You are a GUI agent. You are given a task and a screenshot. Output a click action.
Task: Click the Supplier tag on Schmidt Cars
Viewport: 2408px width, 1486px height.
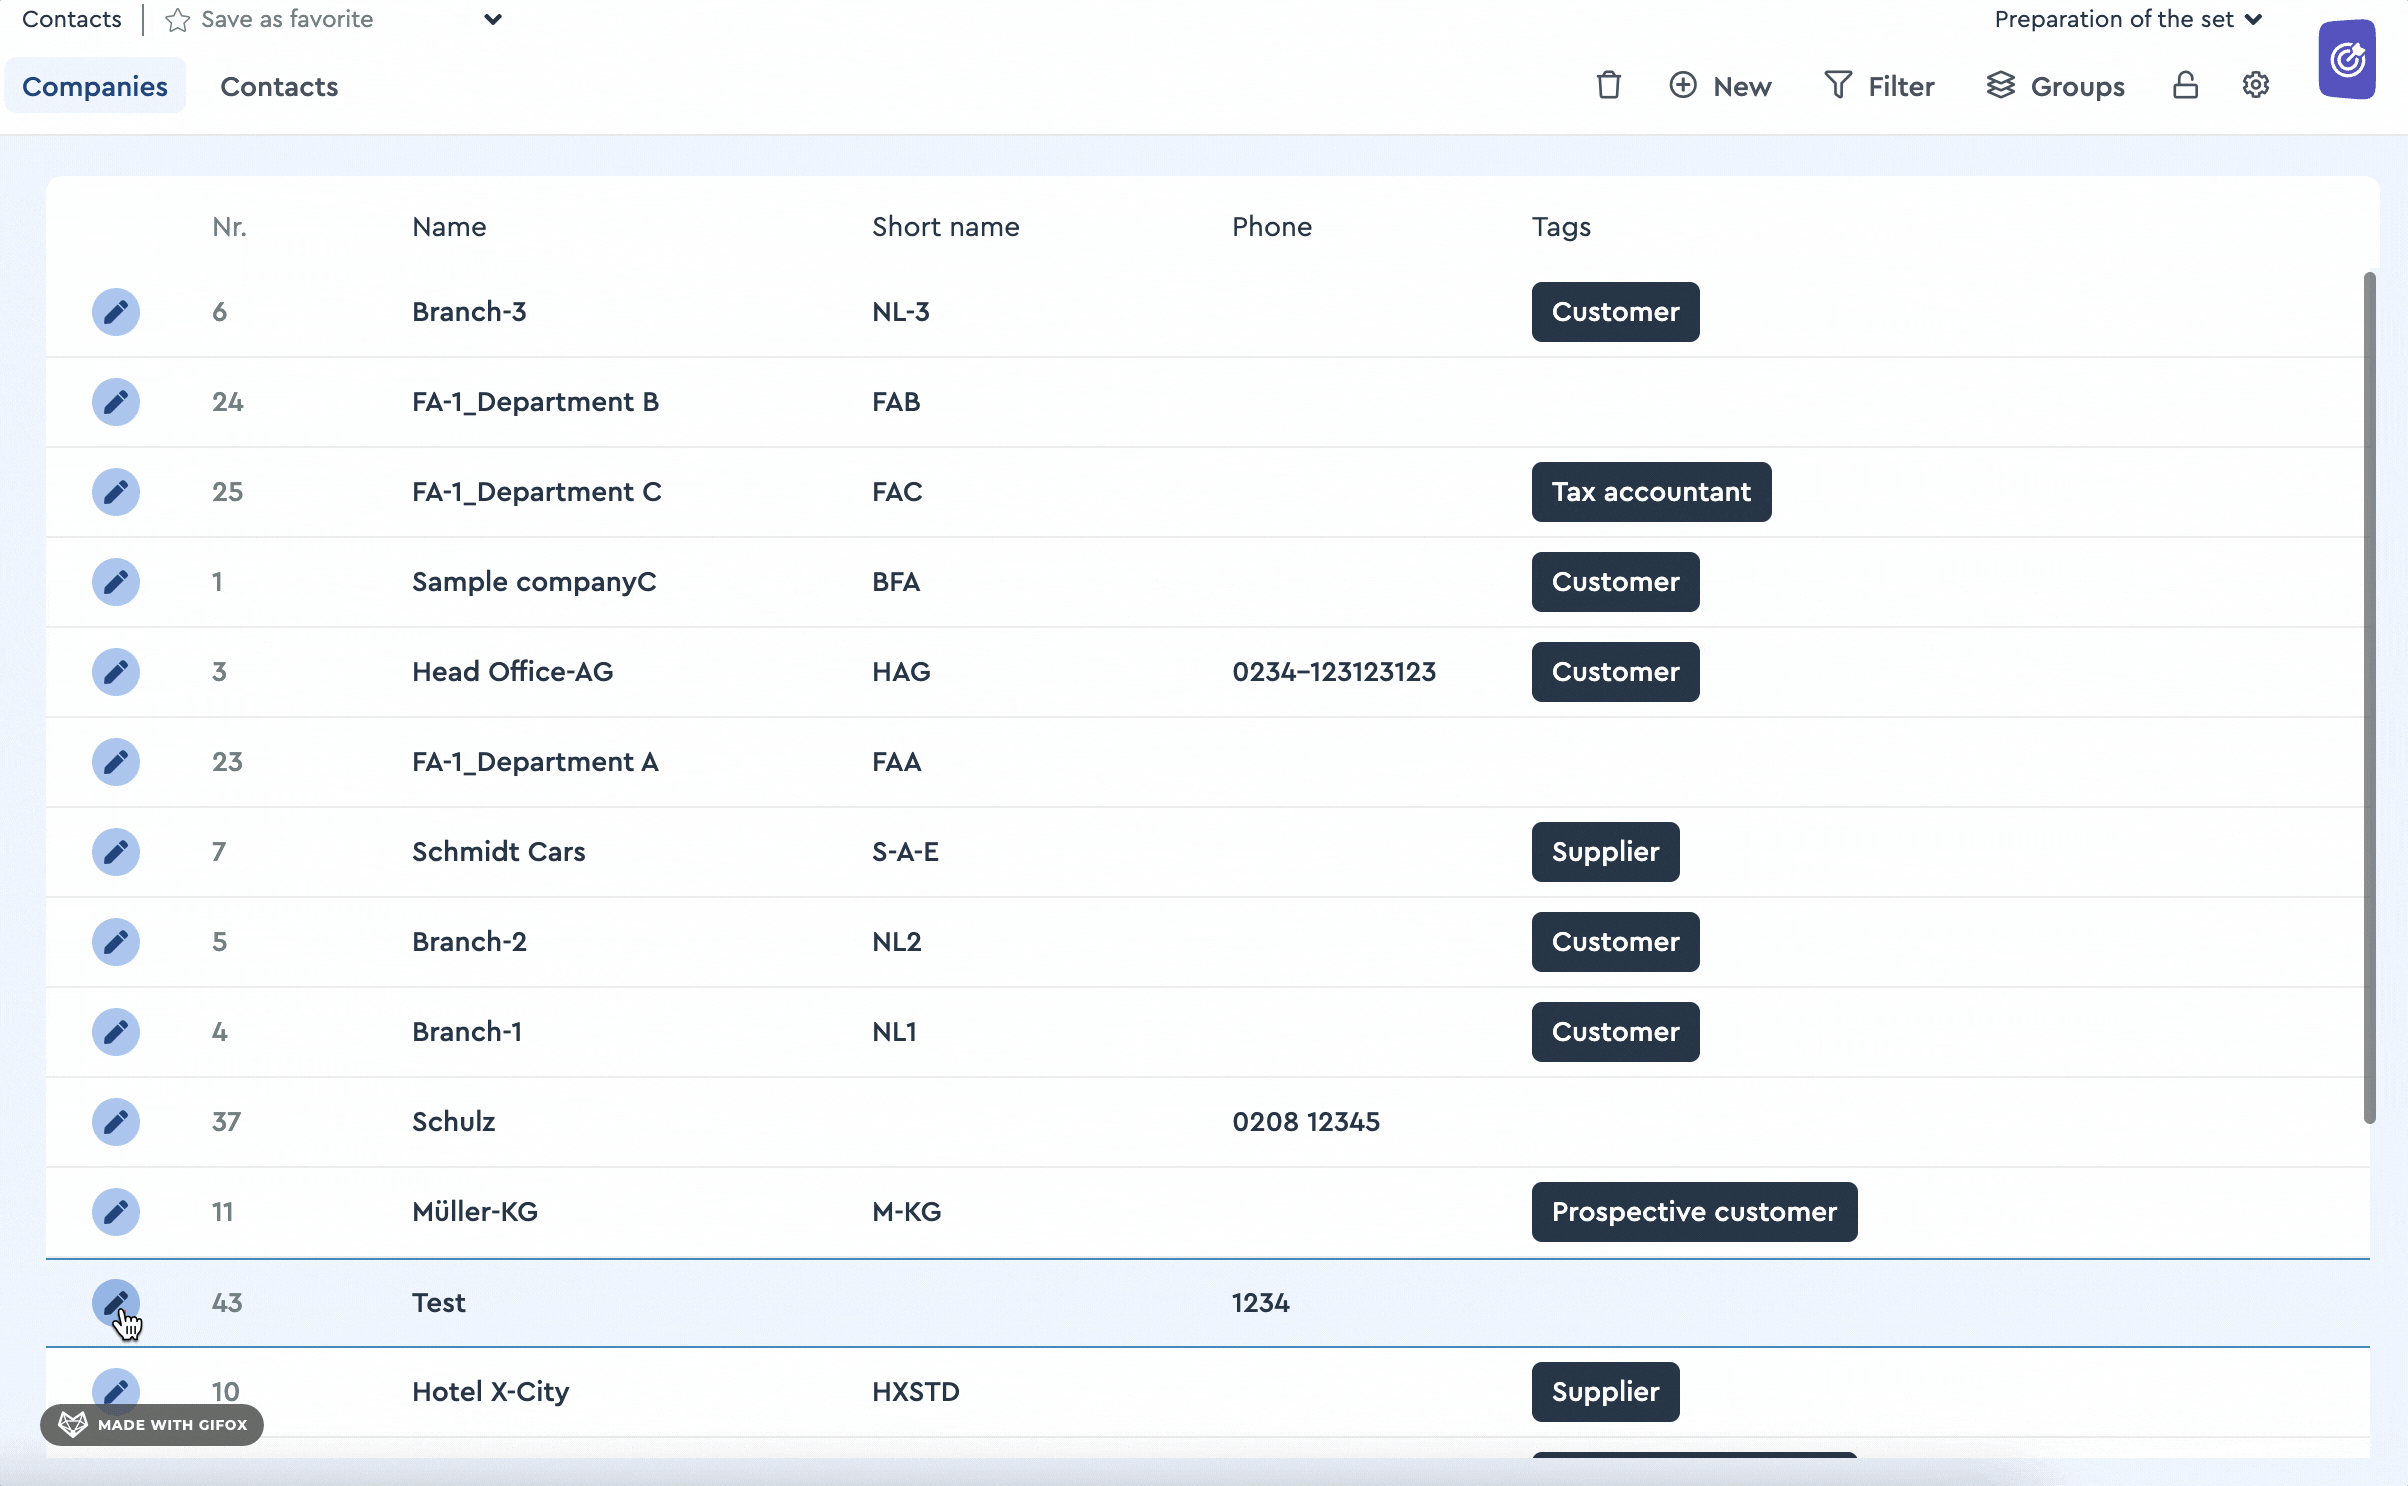[1605, 851]
